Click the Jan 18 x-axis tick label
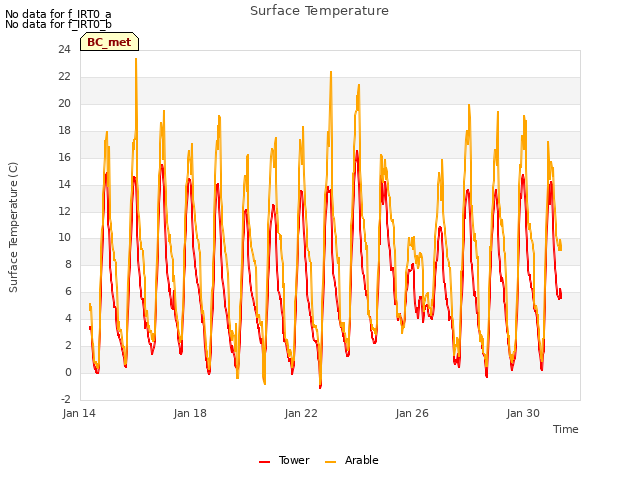The image size is (640, 480). click(190, 413)
